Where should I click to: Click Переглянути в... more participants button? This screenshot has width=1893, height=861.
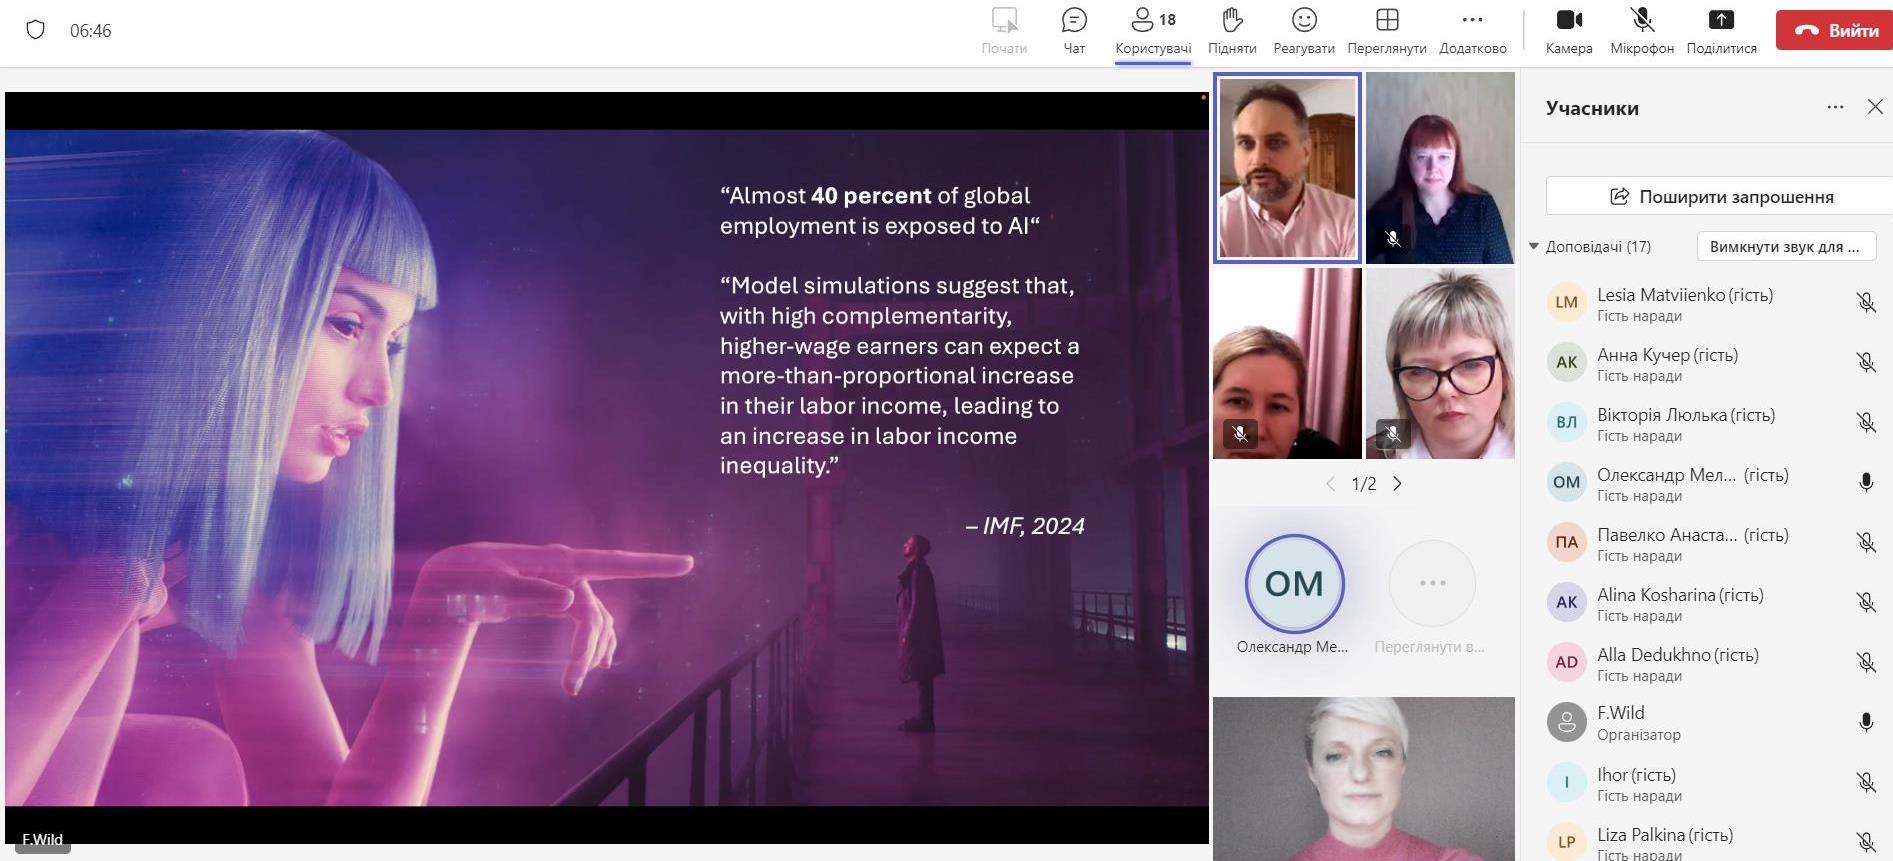(1432, 583)
